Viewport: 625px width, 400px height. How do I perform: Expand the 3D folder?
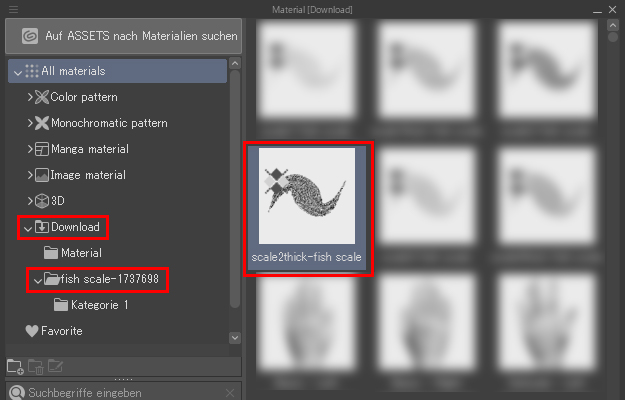pyautogui.click(x=29, y=201)
